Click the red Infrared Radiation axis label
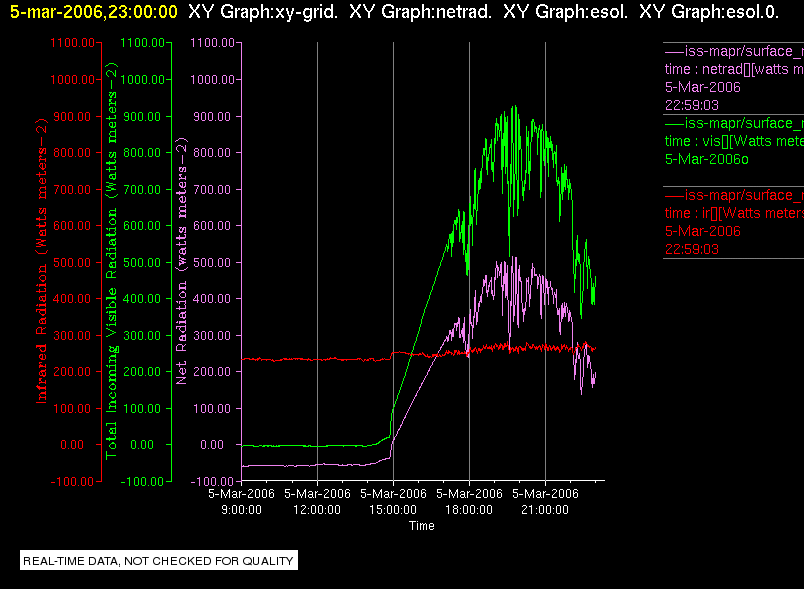 (x=42, y=260)
